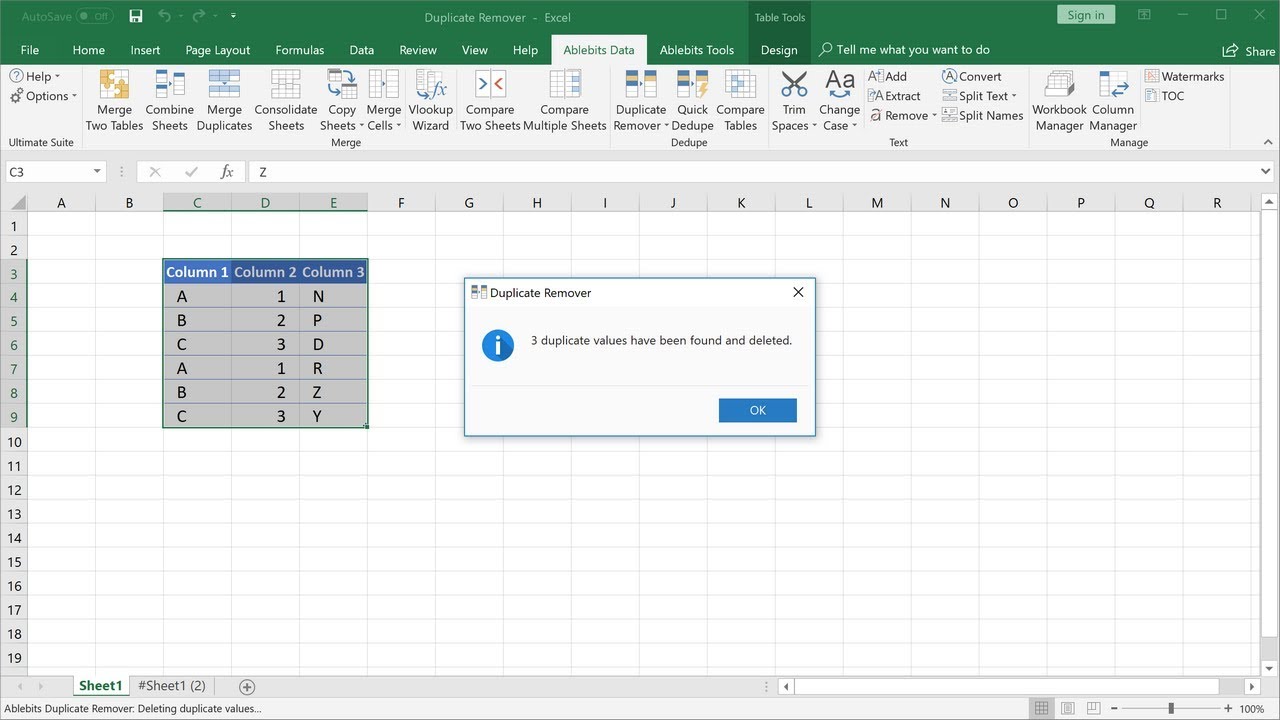Open the TOC tool

pyautogui.click(x=1165, y=96)
